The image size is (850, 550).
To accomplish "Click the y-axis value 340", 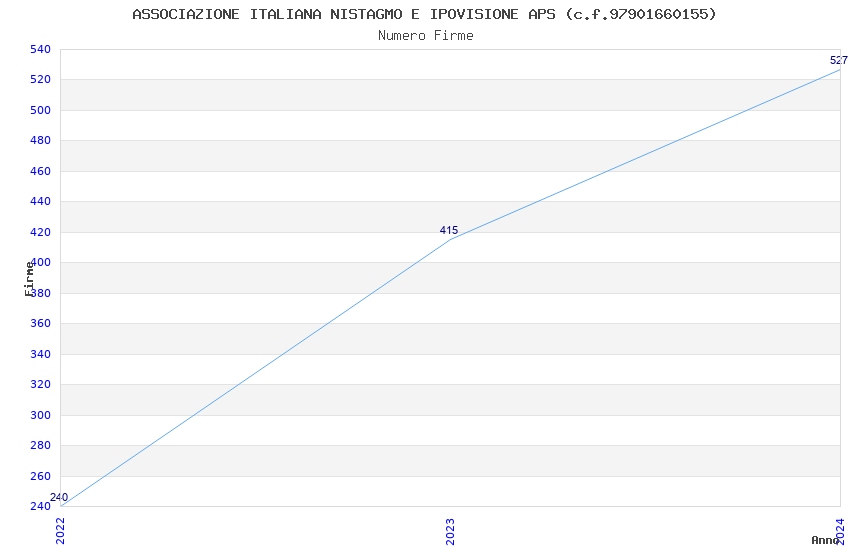I will click(41, 354).
